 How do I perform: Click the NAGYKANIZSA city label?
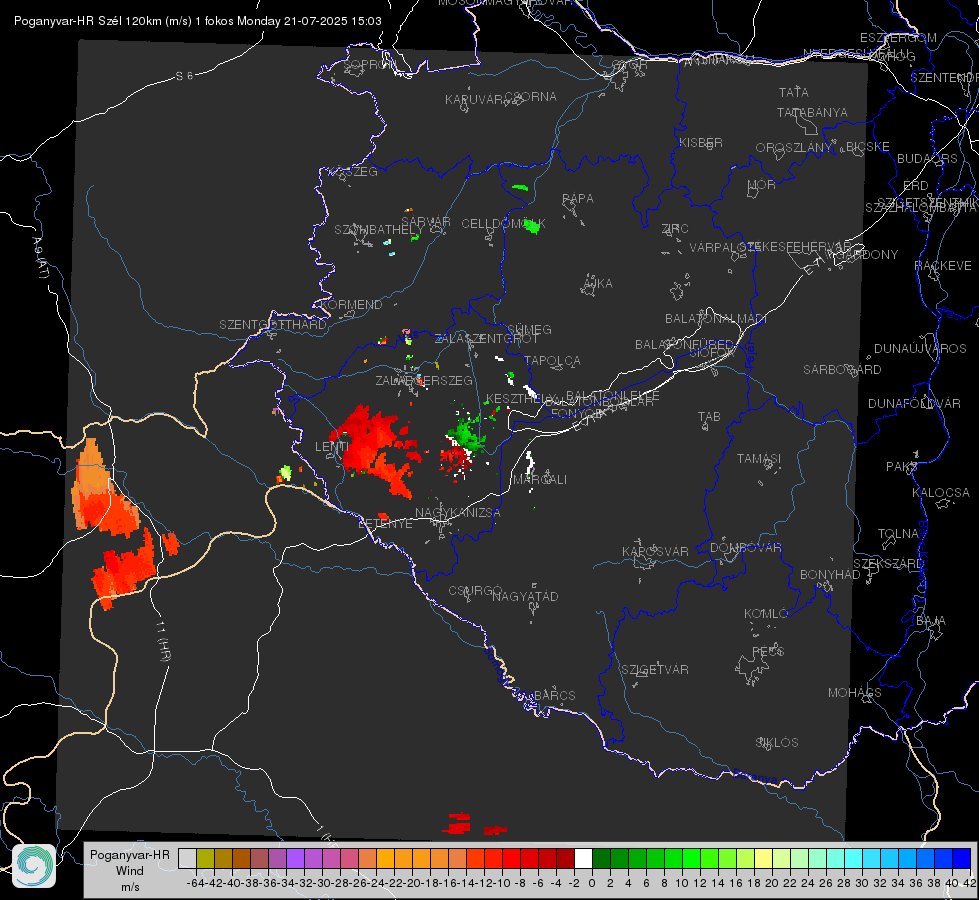tap(458, 513)
